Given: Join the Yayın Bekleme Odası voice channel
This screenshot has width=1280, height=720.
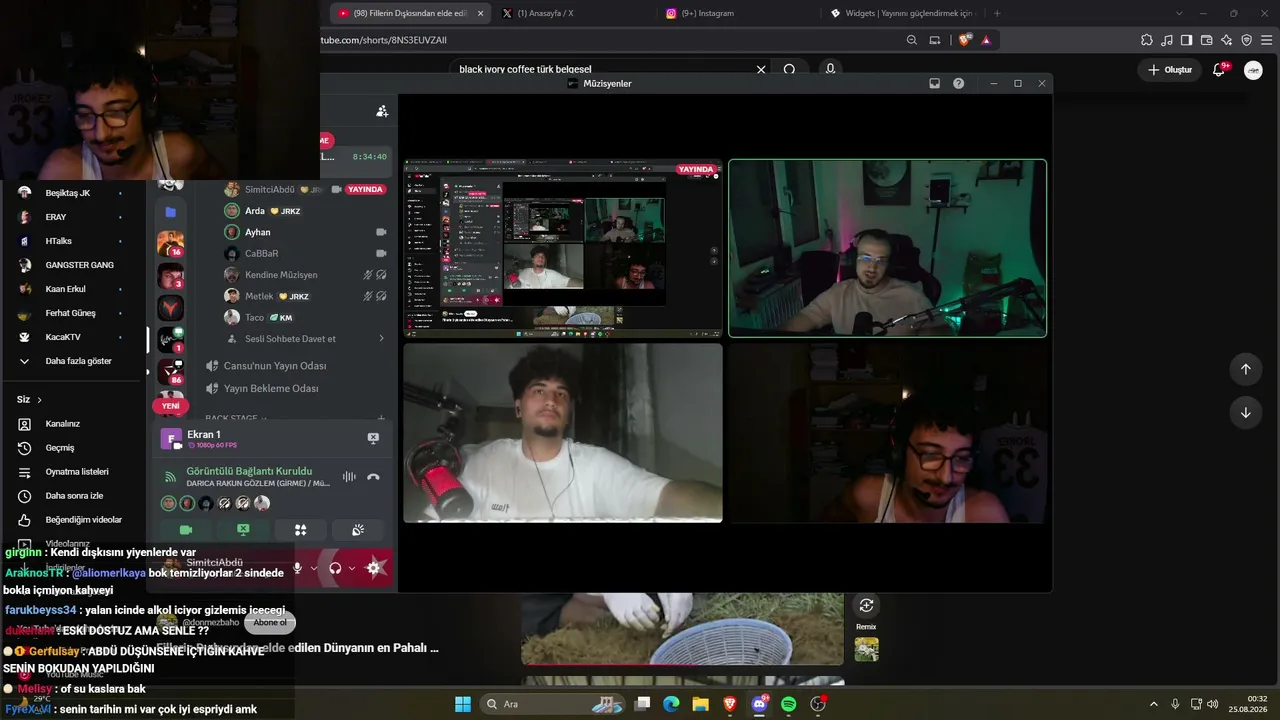Looking at the screenshot, I should pyautogui.click(x=271, y=388).
